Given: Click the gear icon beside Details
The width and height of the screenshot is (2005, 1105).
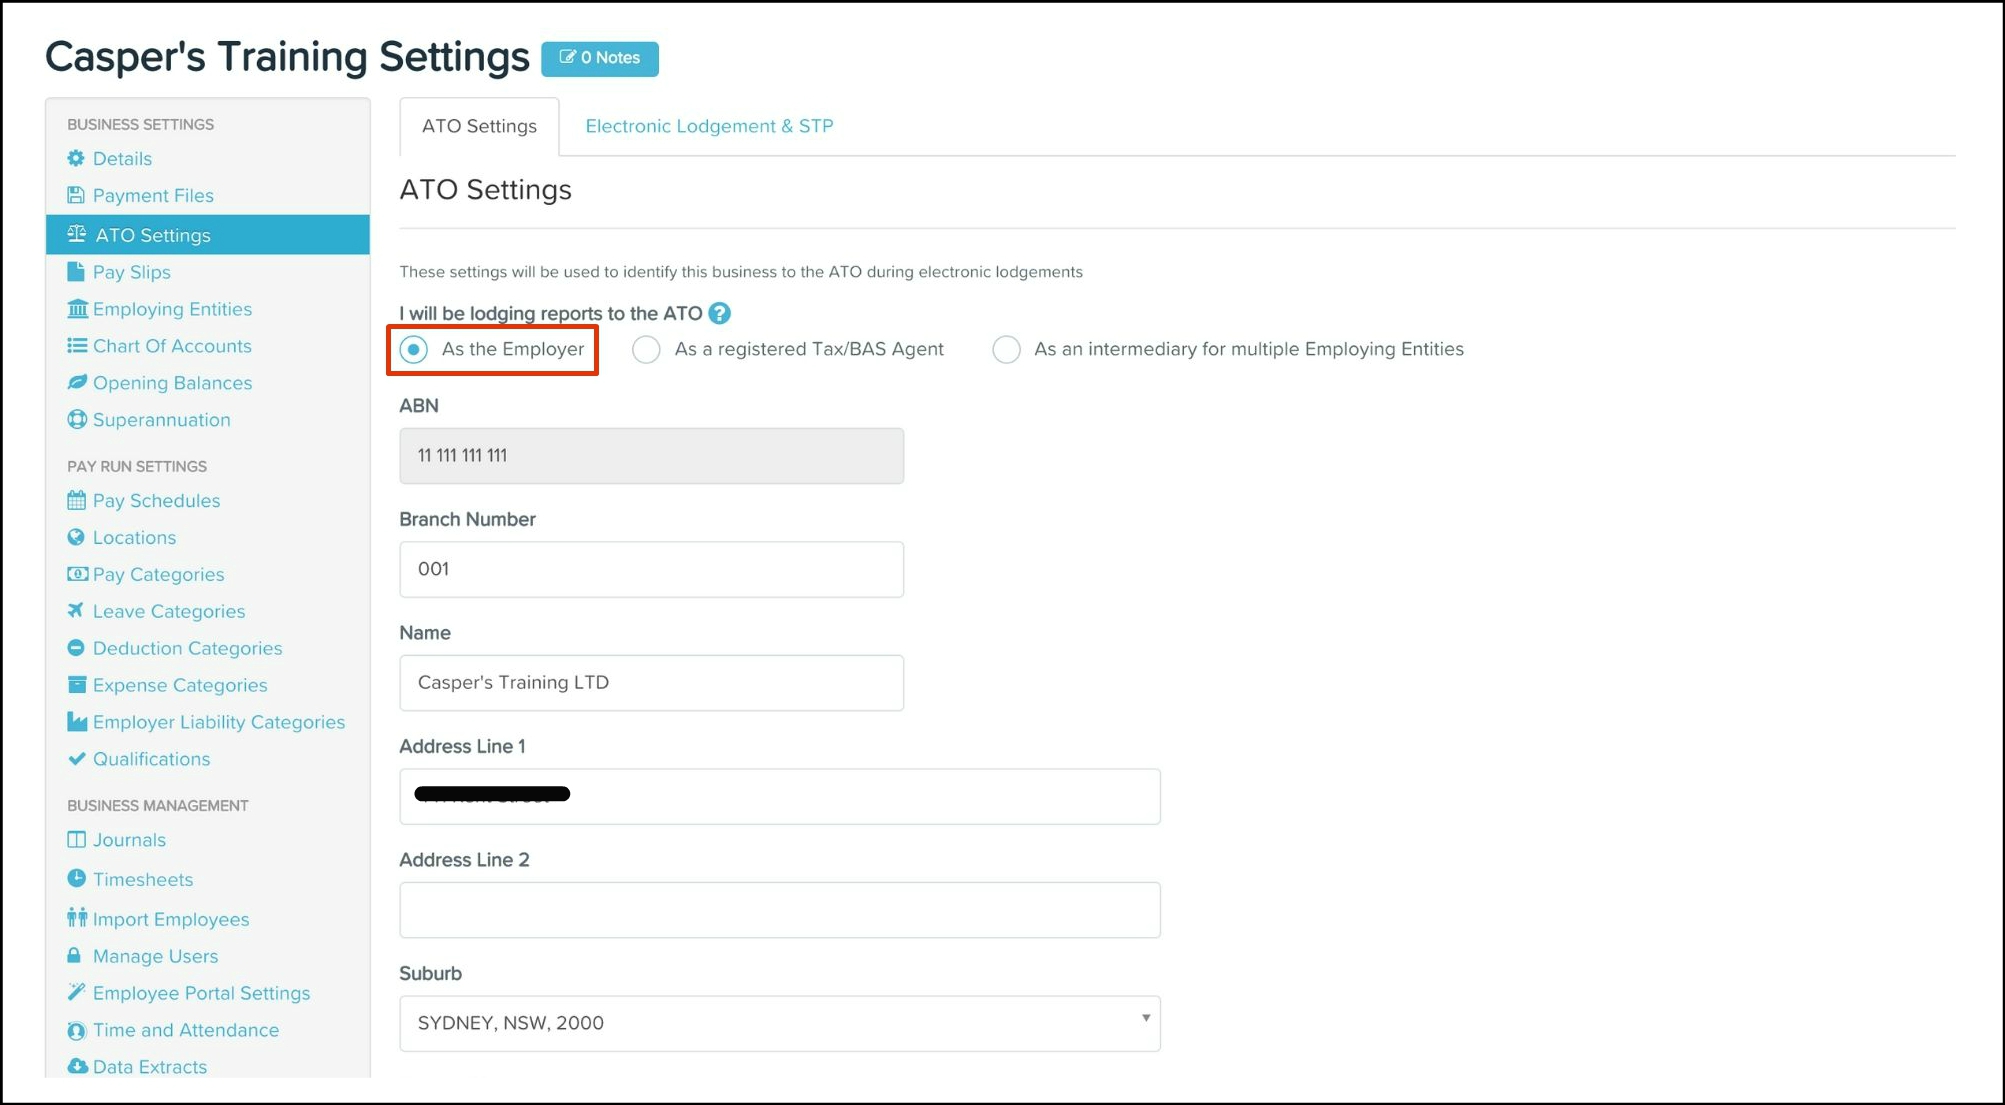Looking at the screenshot, I should [x=76, y=158].
